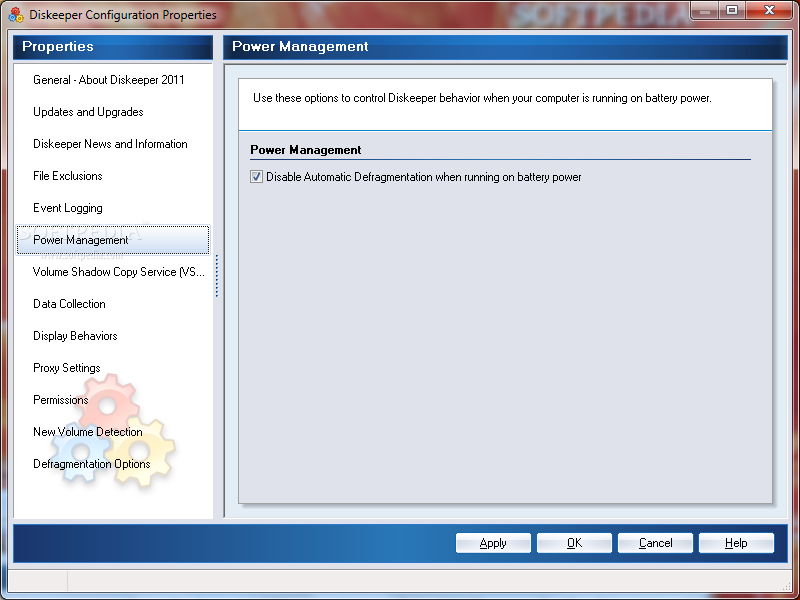Toggle Disable Automatic Defragmentation on battery power checkbox
Image resolution: width=800 pixels, height=600 pixels.
tap(256, 177)
